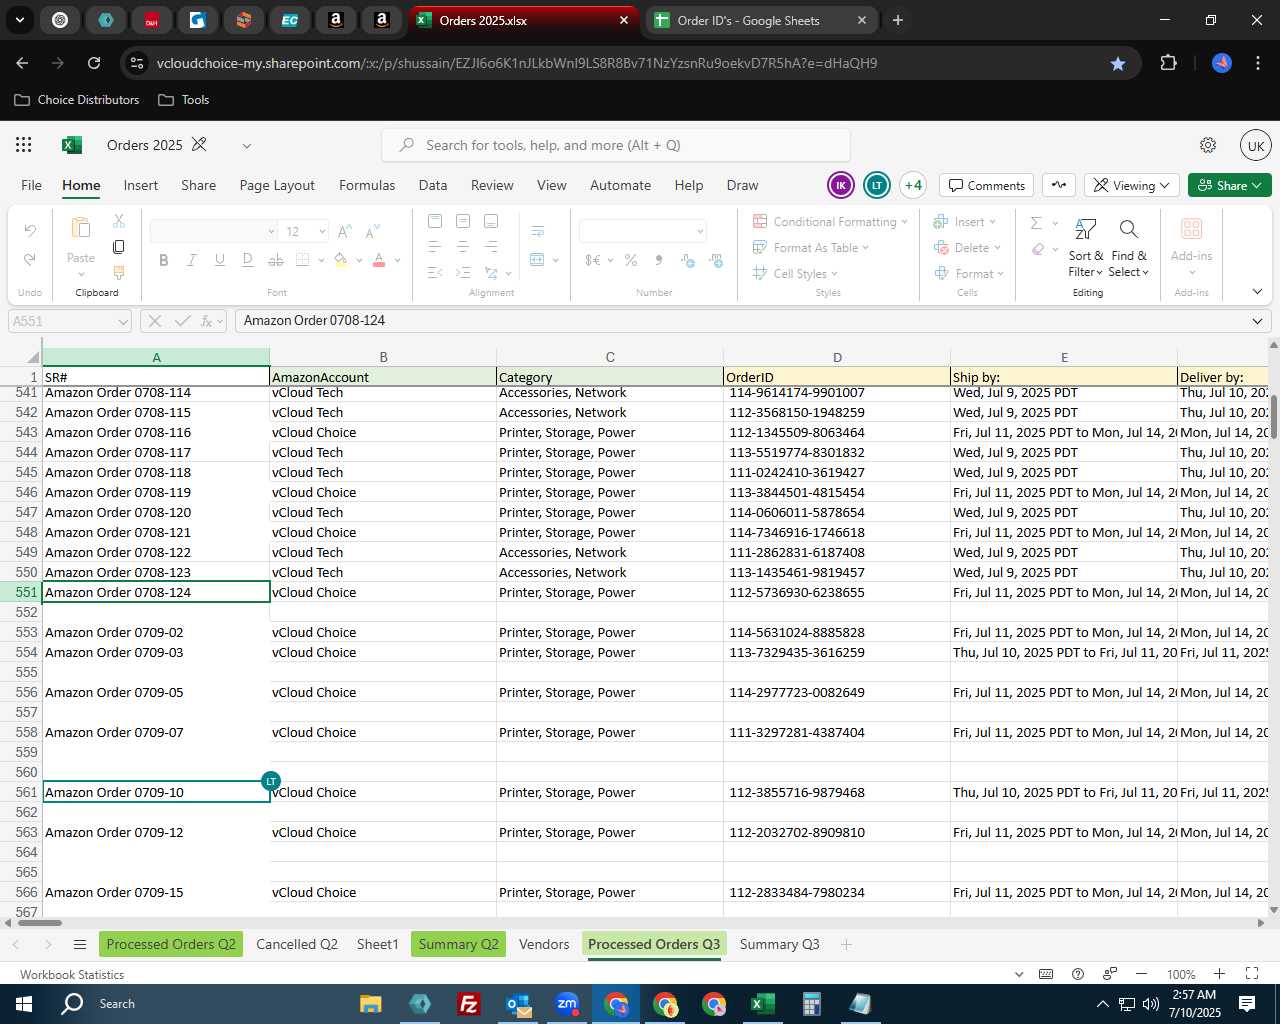Toggle Italic formatting
Screen dimensions: 1280x1024
(192, 260)
